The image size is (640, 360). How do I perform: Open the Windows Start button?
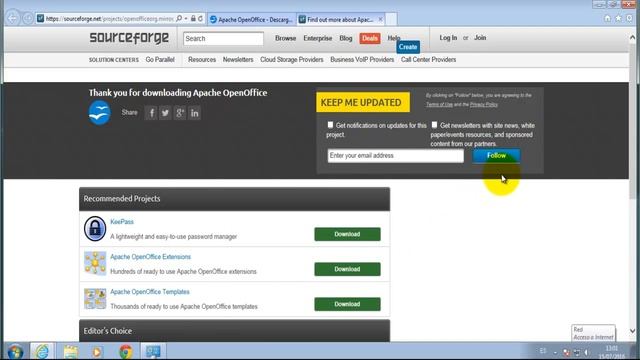[16, 351]
